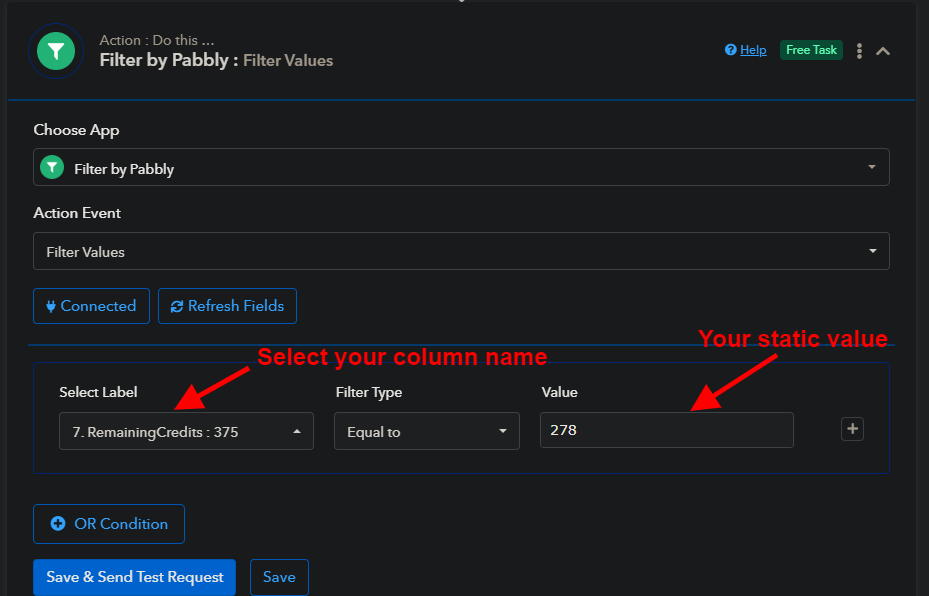Open the Help link
This screenshot has width=929, height=596.
click(753, 50)
